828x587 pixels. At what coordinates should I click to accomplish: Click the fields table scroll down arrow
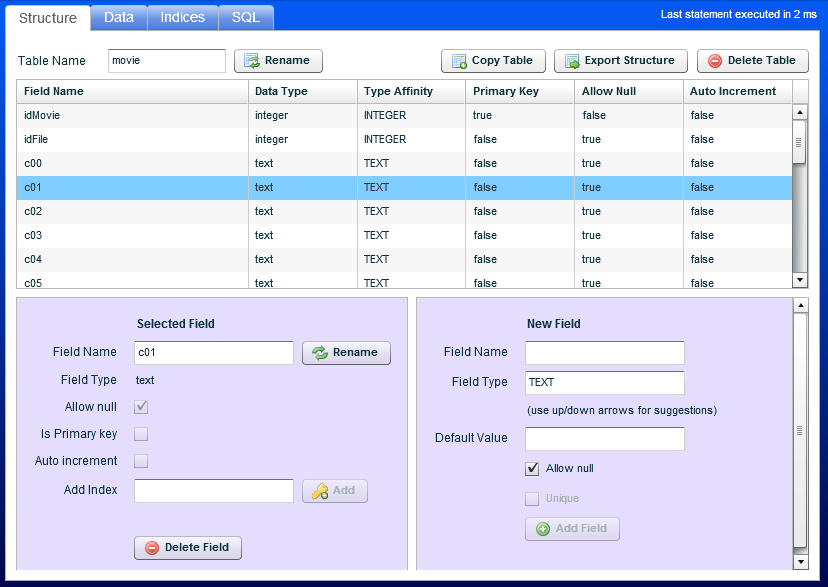[800, 280]
